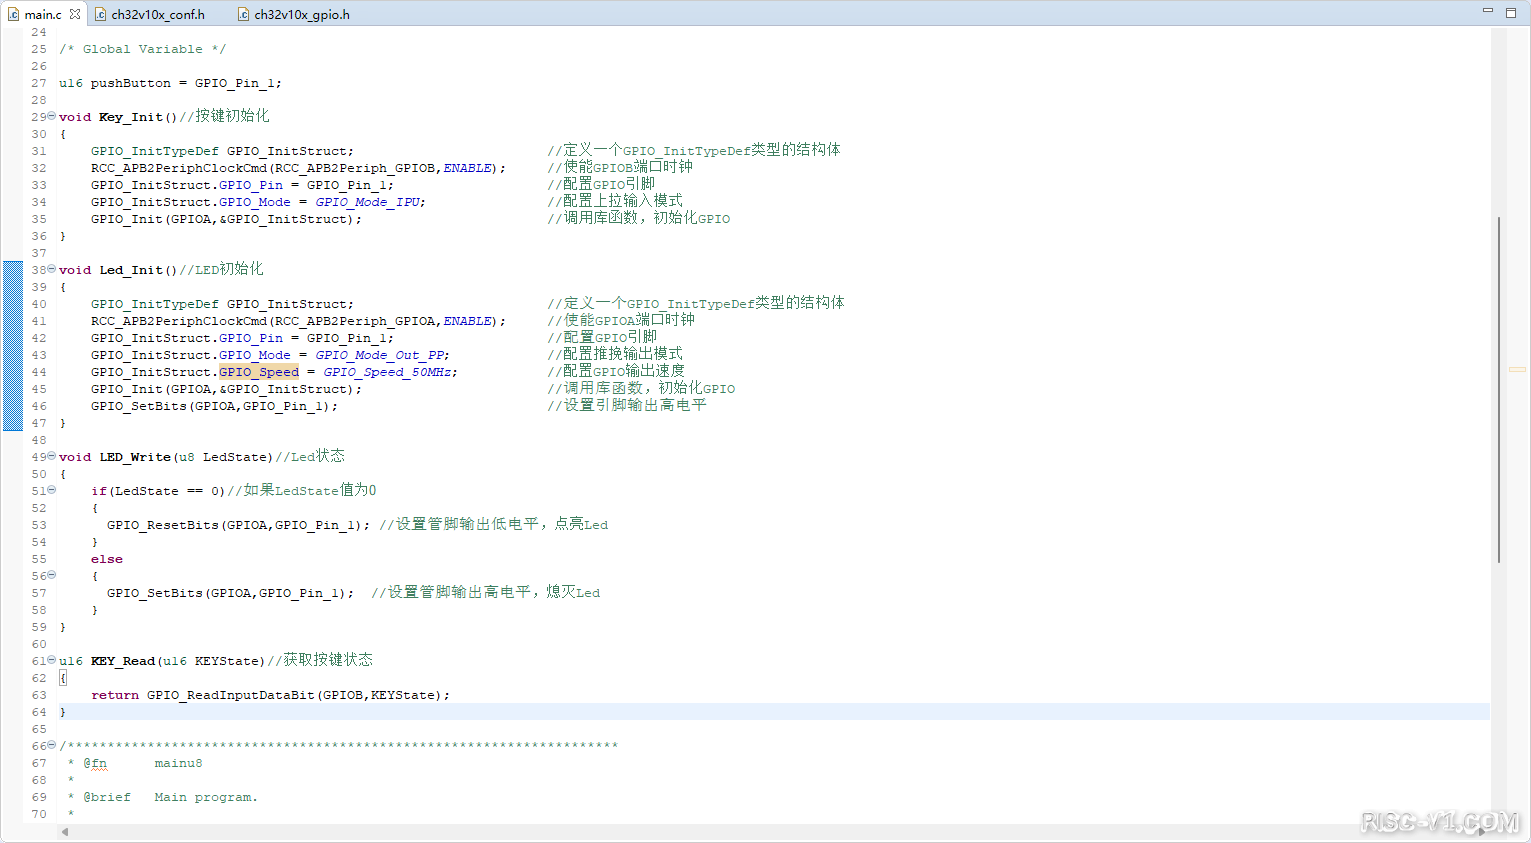The width and height of the screenshot is (1531, 843).
Task: Click the KEYState parameter on line 61
Action: pyautogui.click(x=227, y=661)
